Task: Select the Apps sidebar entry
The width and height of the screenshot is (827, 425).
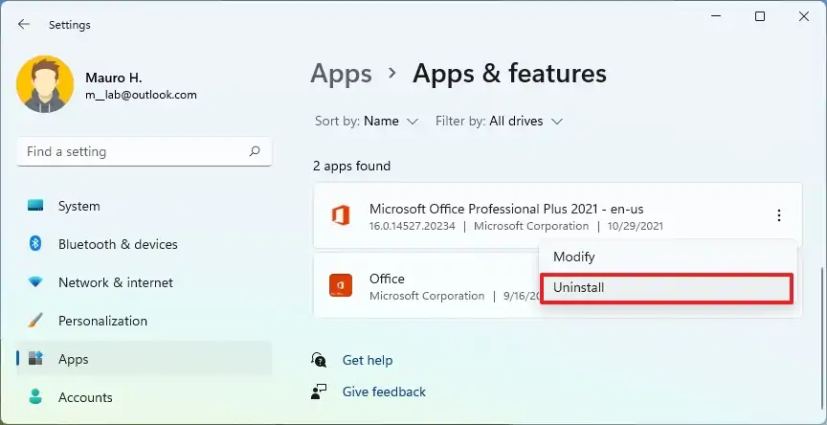Action: pos(145,359)
